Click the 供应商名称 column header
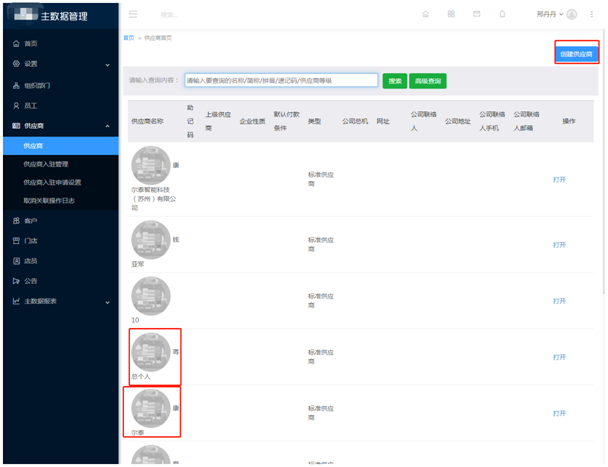608x467 pixels. [x=147, y=121]
